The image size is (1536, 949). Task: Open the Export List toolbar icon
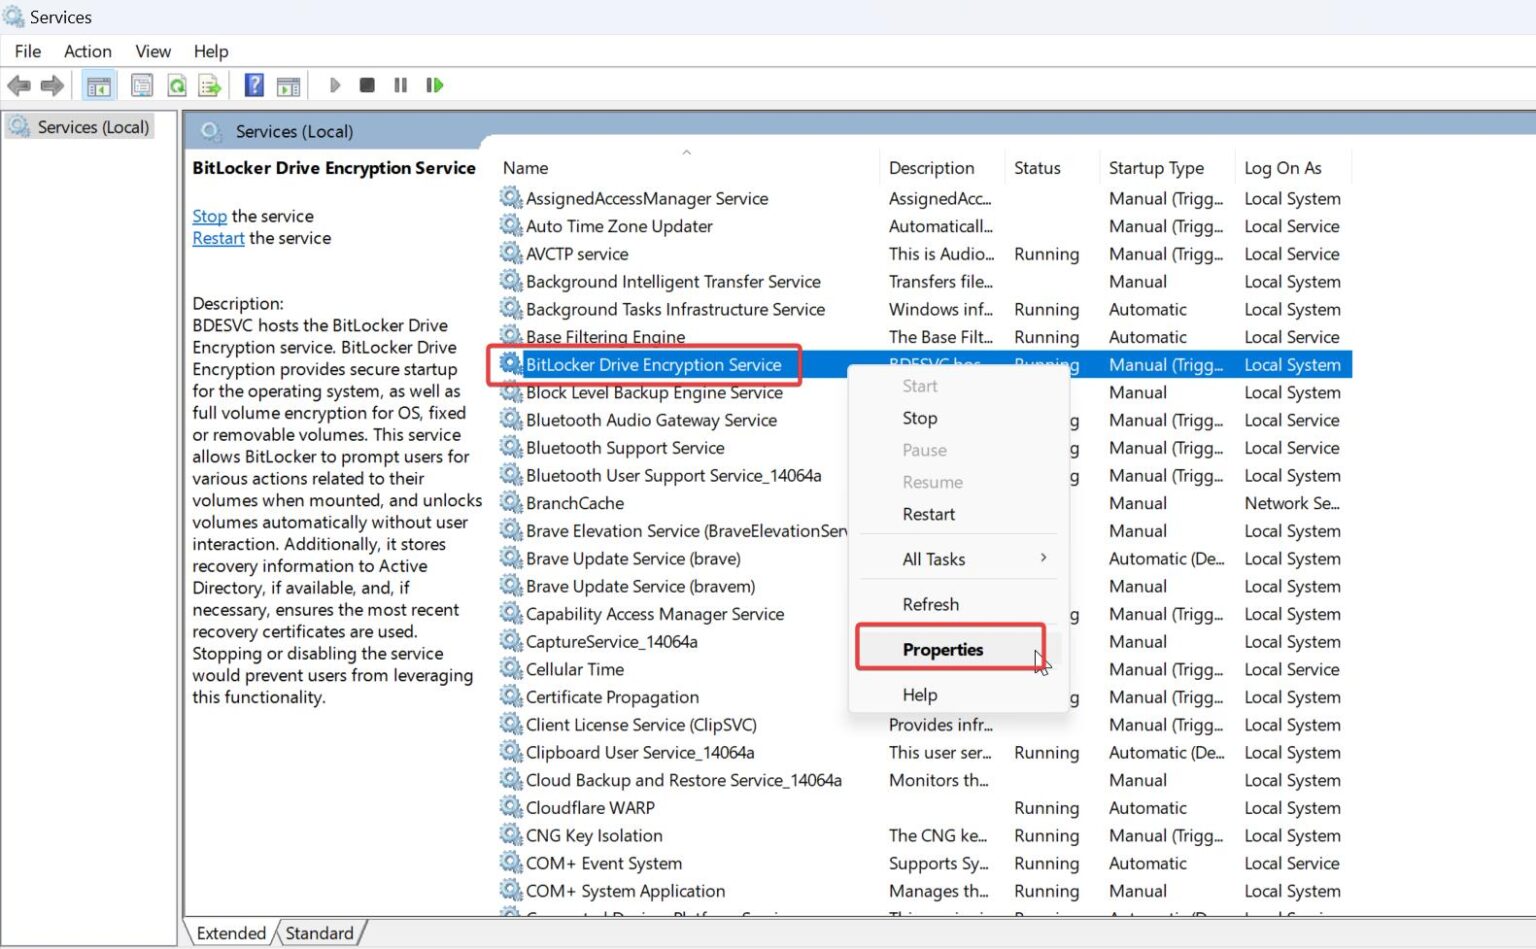point(209,85)
